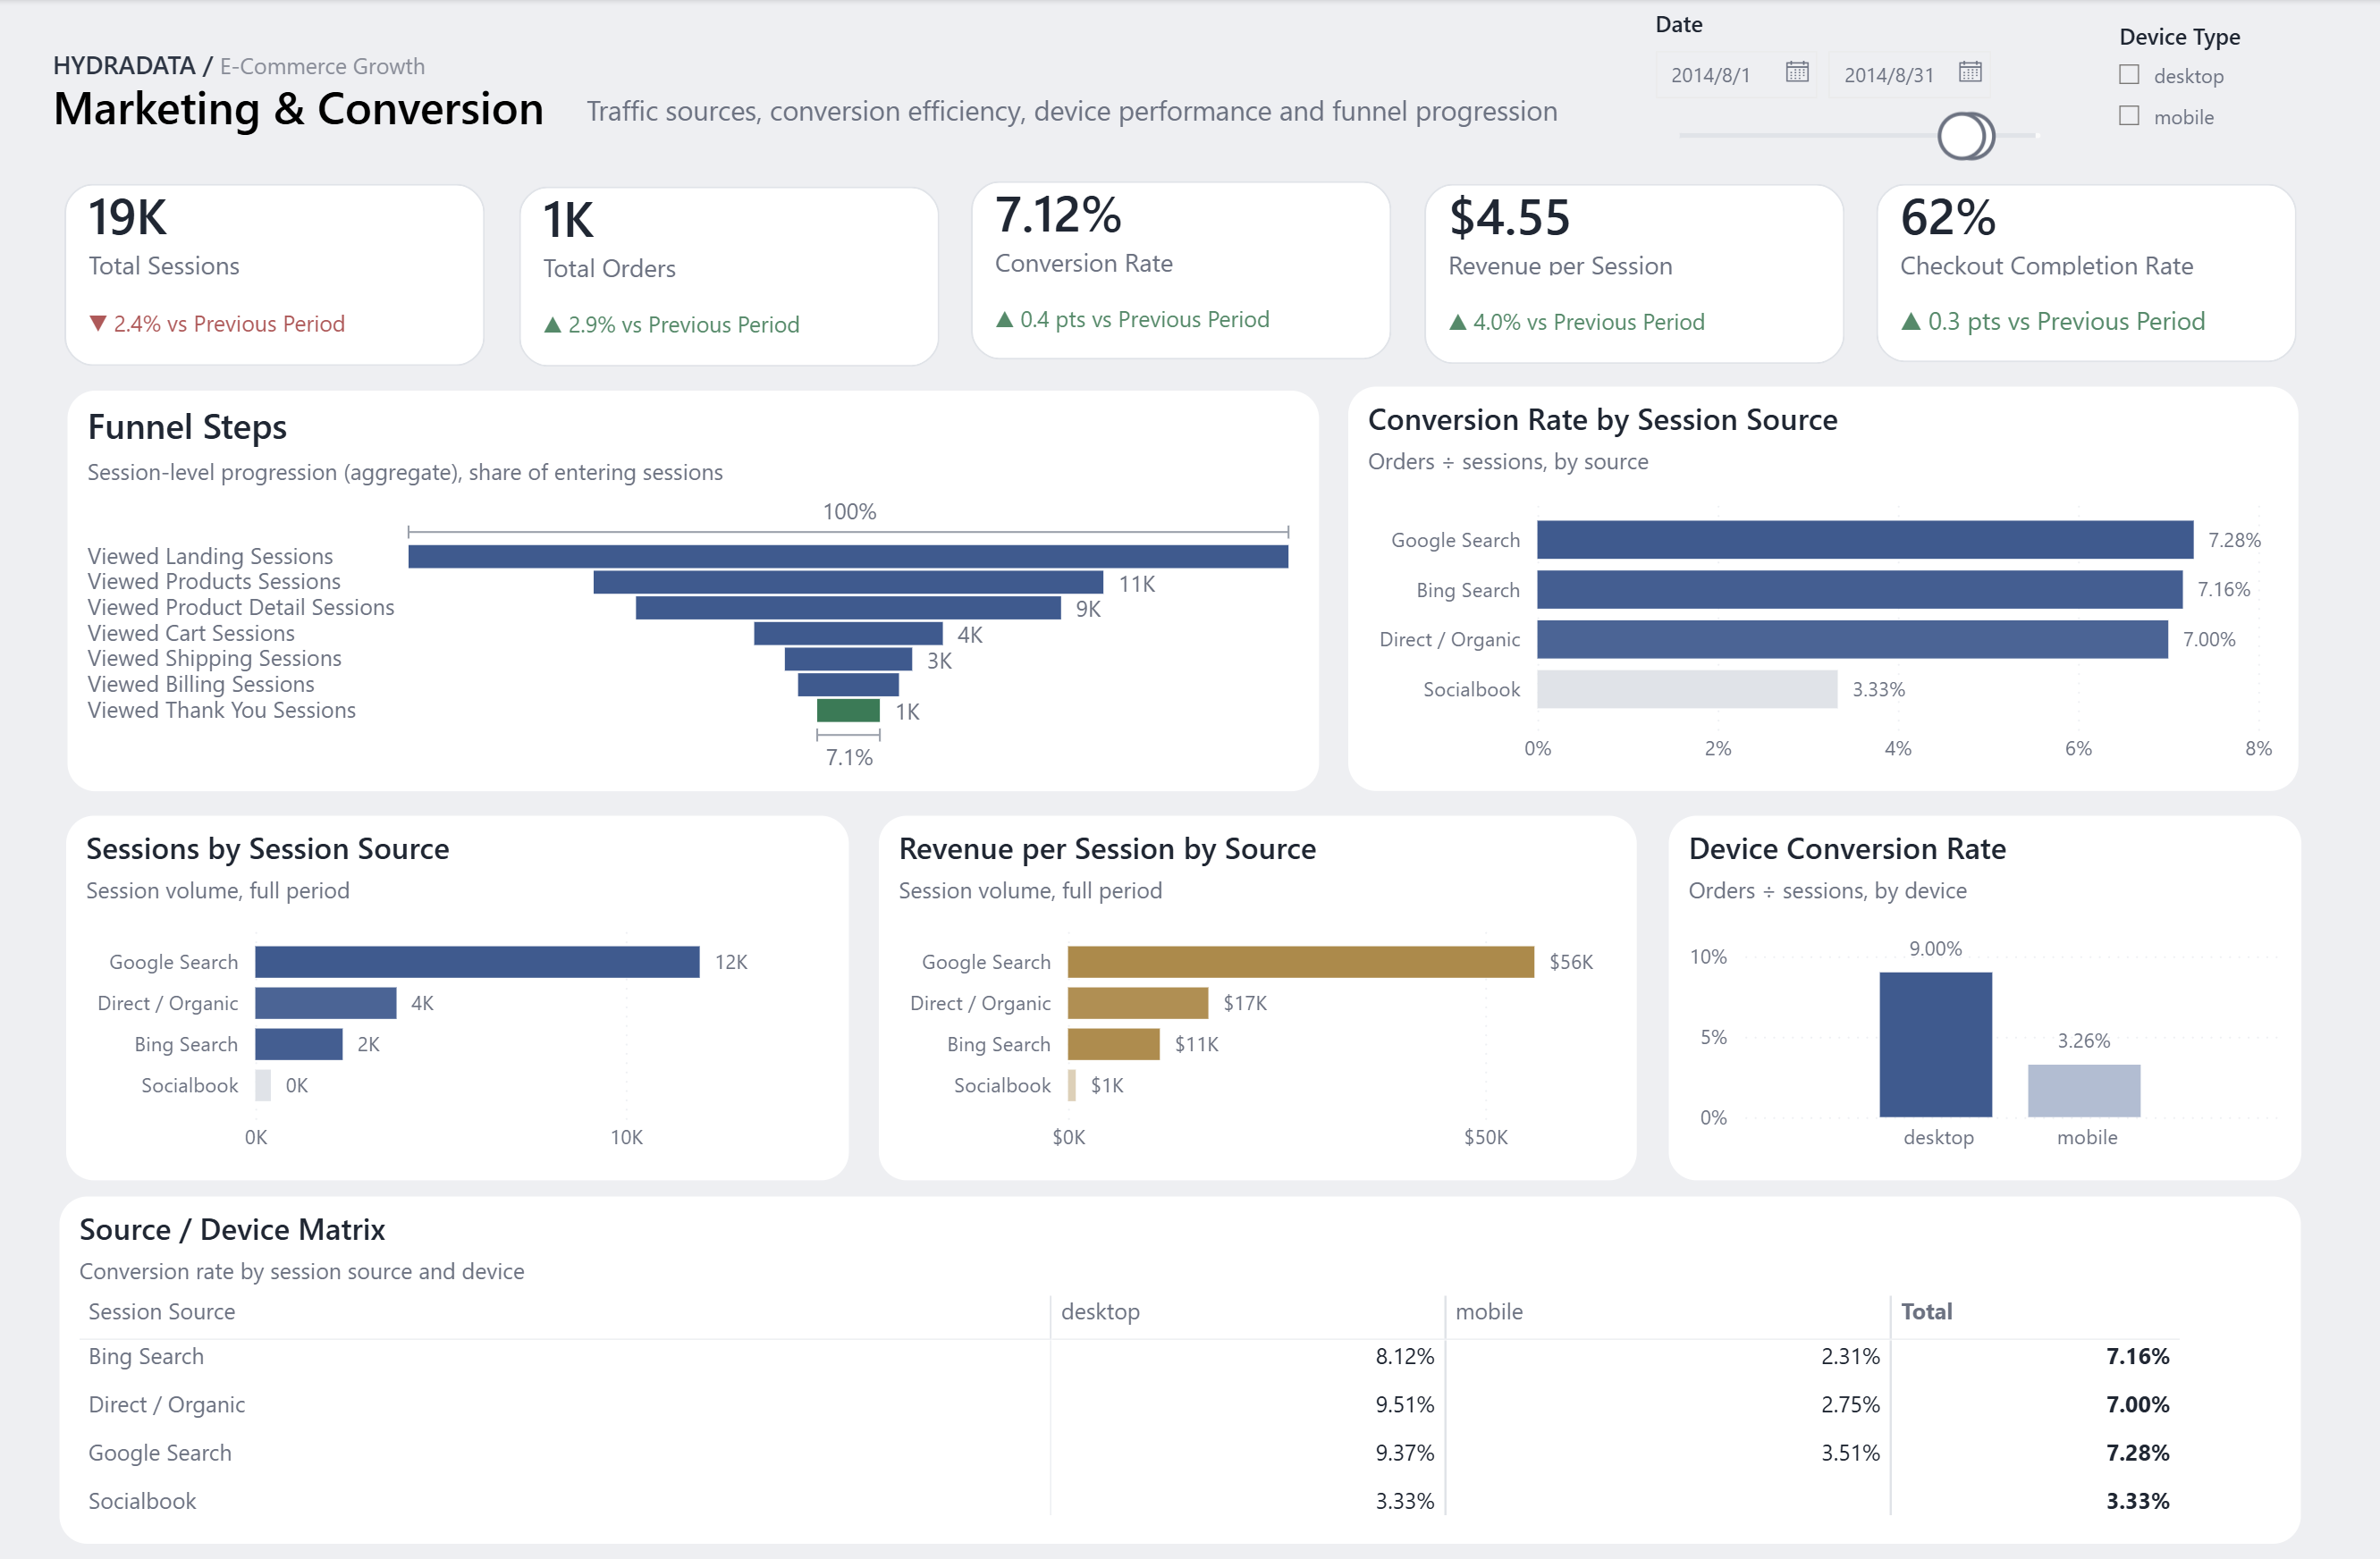Select the Conversion Rate 7.12% card

(1181, 270)
